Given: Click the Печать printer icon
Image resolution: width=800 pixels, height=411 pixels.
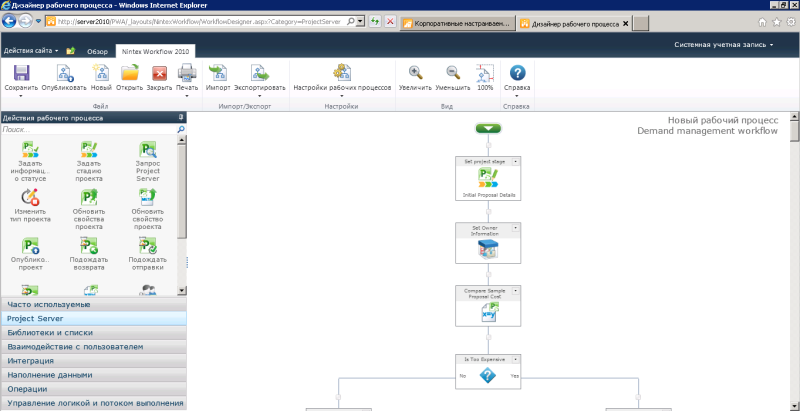Looking at the screenshot, I should coord(187,73).
